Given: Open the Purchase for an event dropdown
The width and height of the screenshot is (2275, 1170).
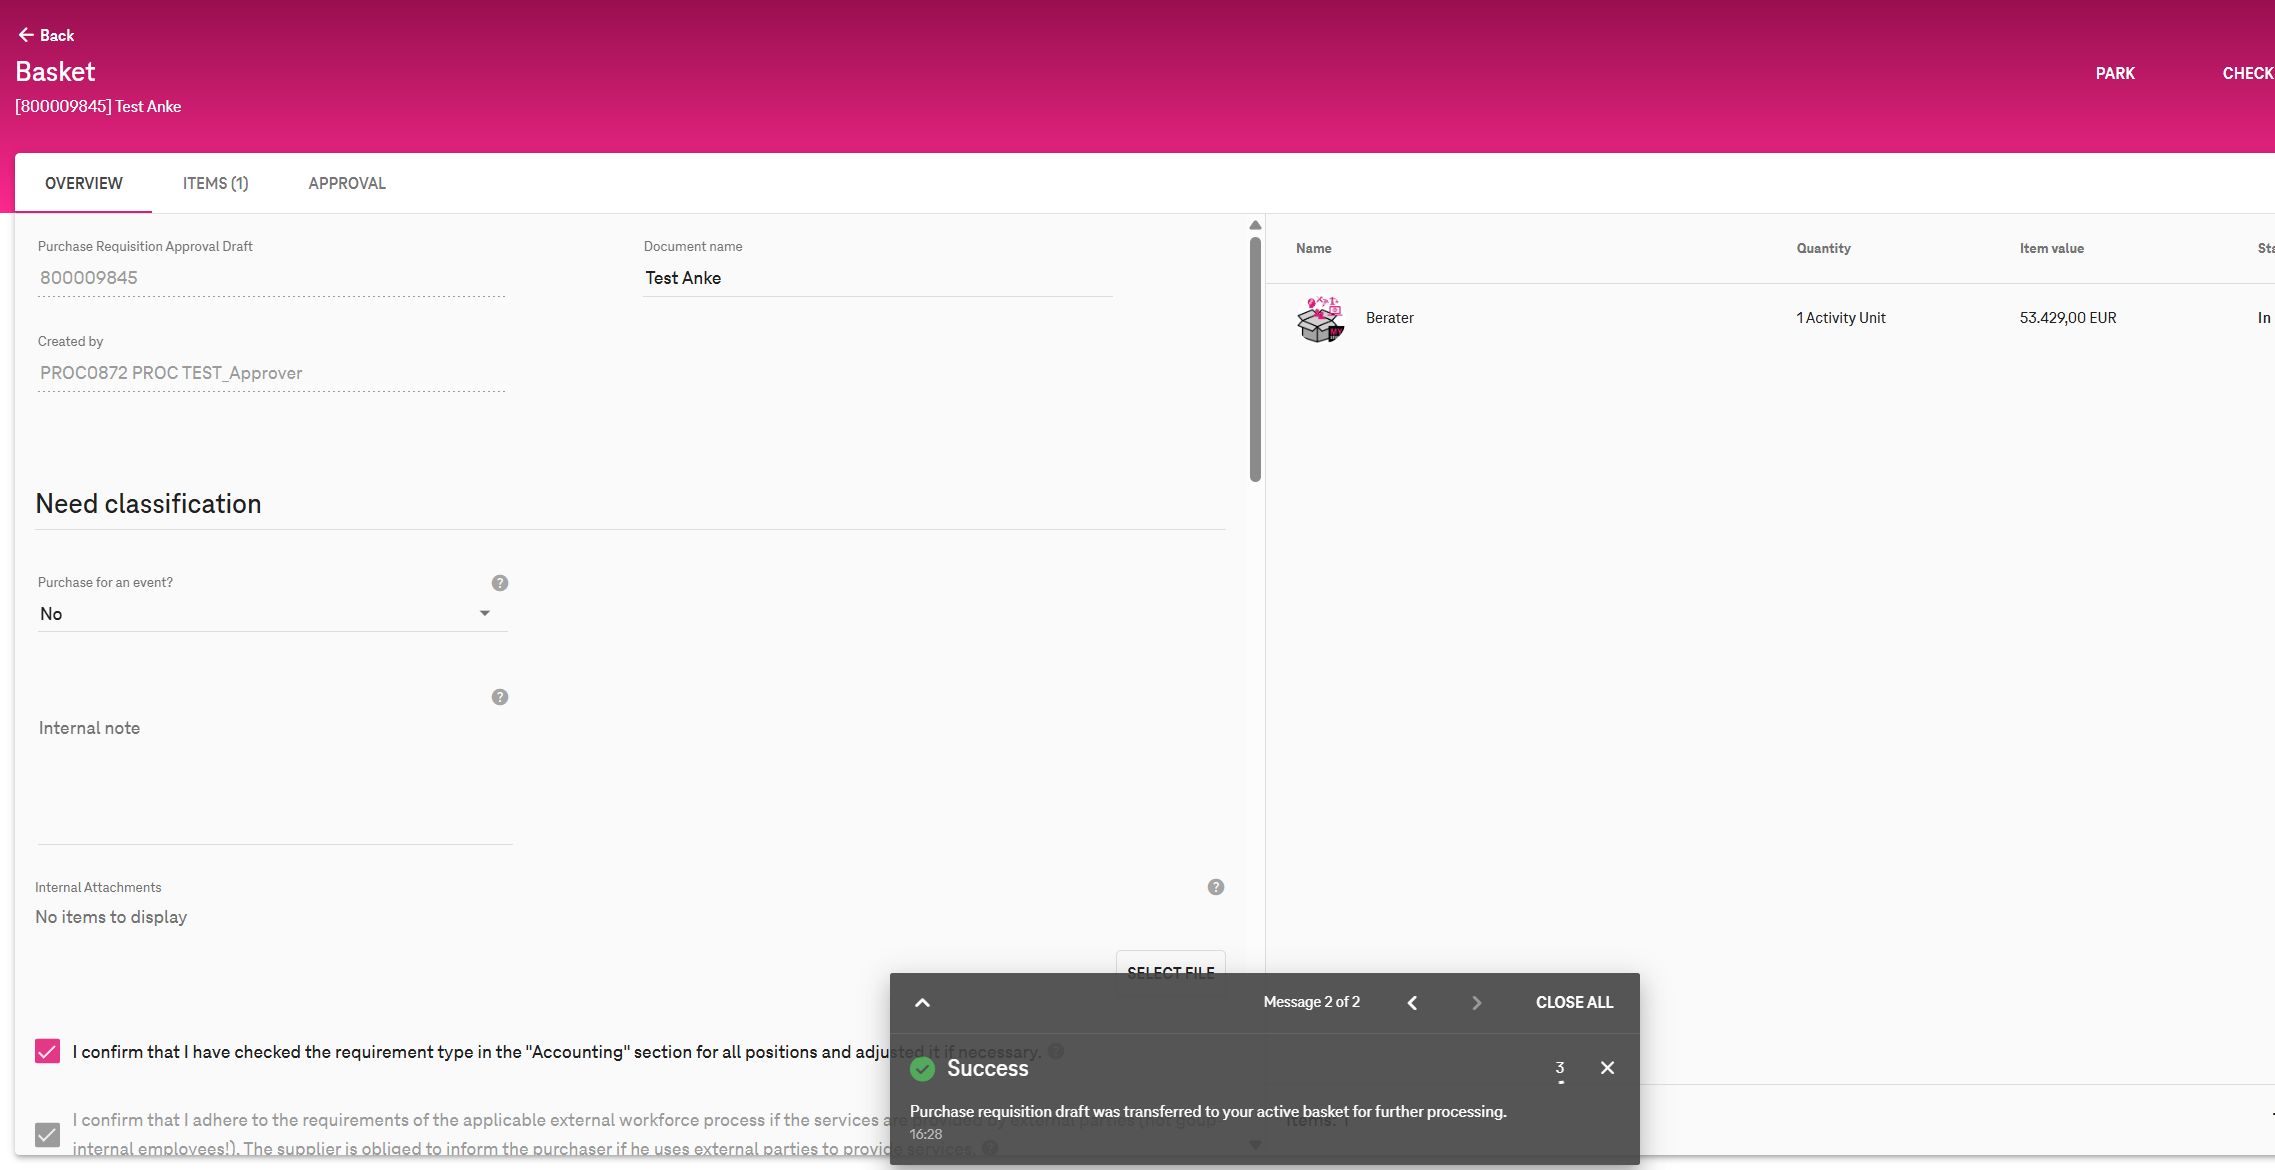Looking at the screenshot, I should [x=271, y=614].
